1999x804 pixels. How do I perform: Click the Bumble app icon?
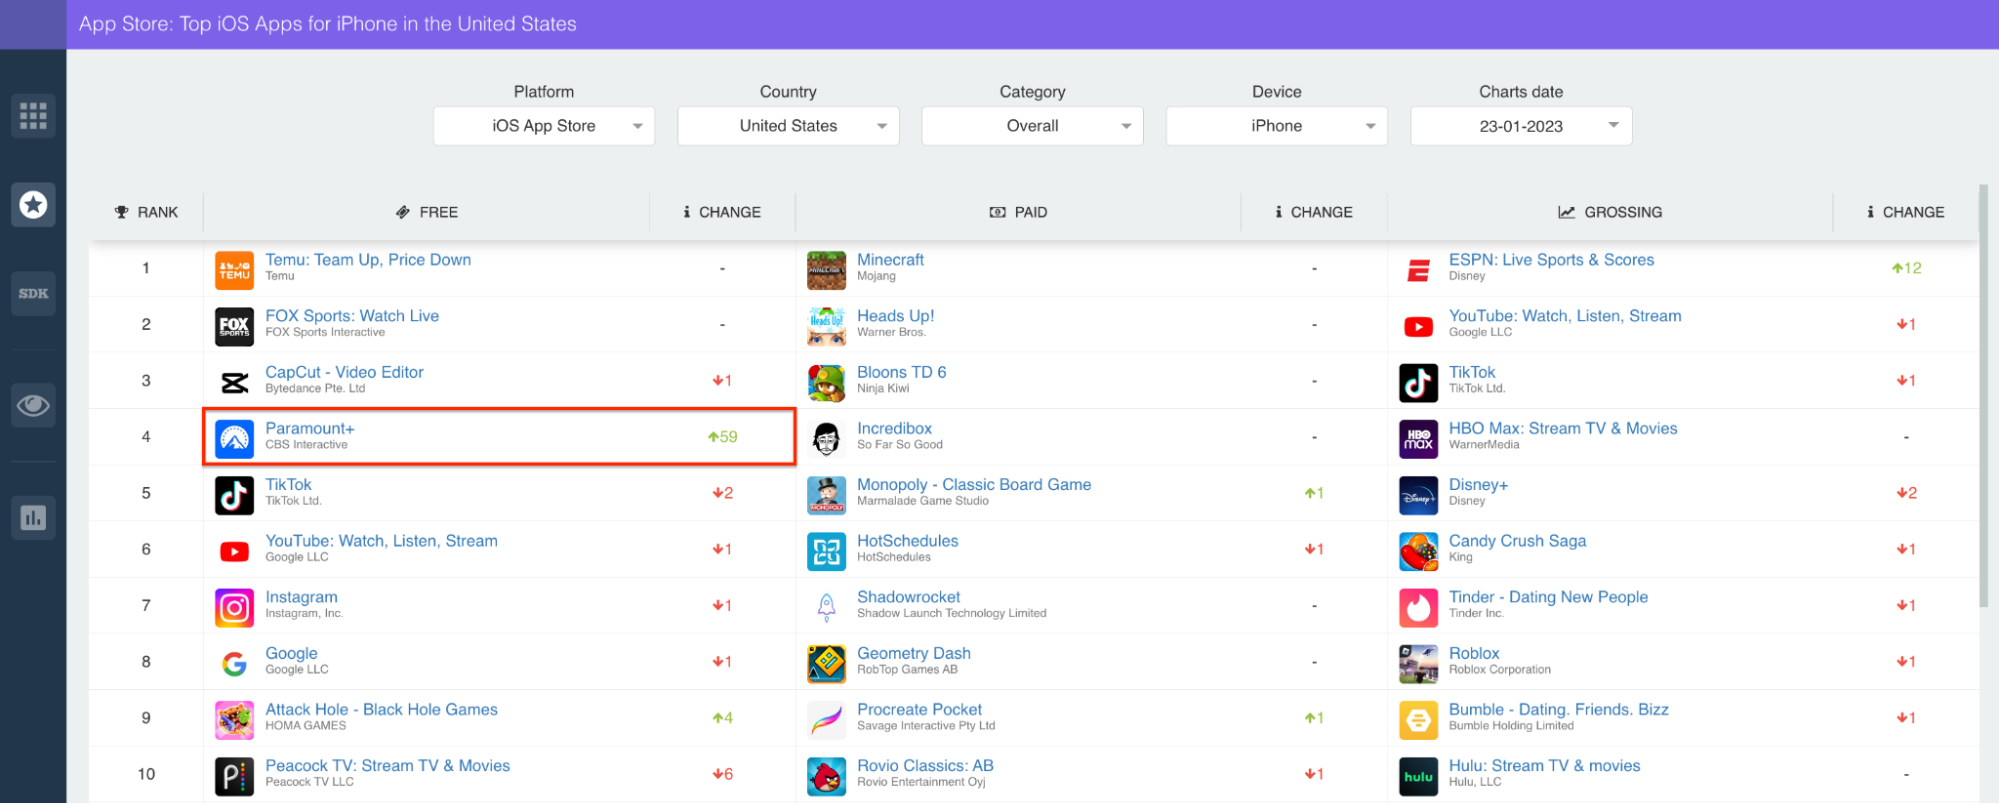coord(1418,718)
